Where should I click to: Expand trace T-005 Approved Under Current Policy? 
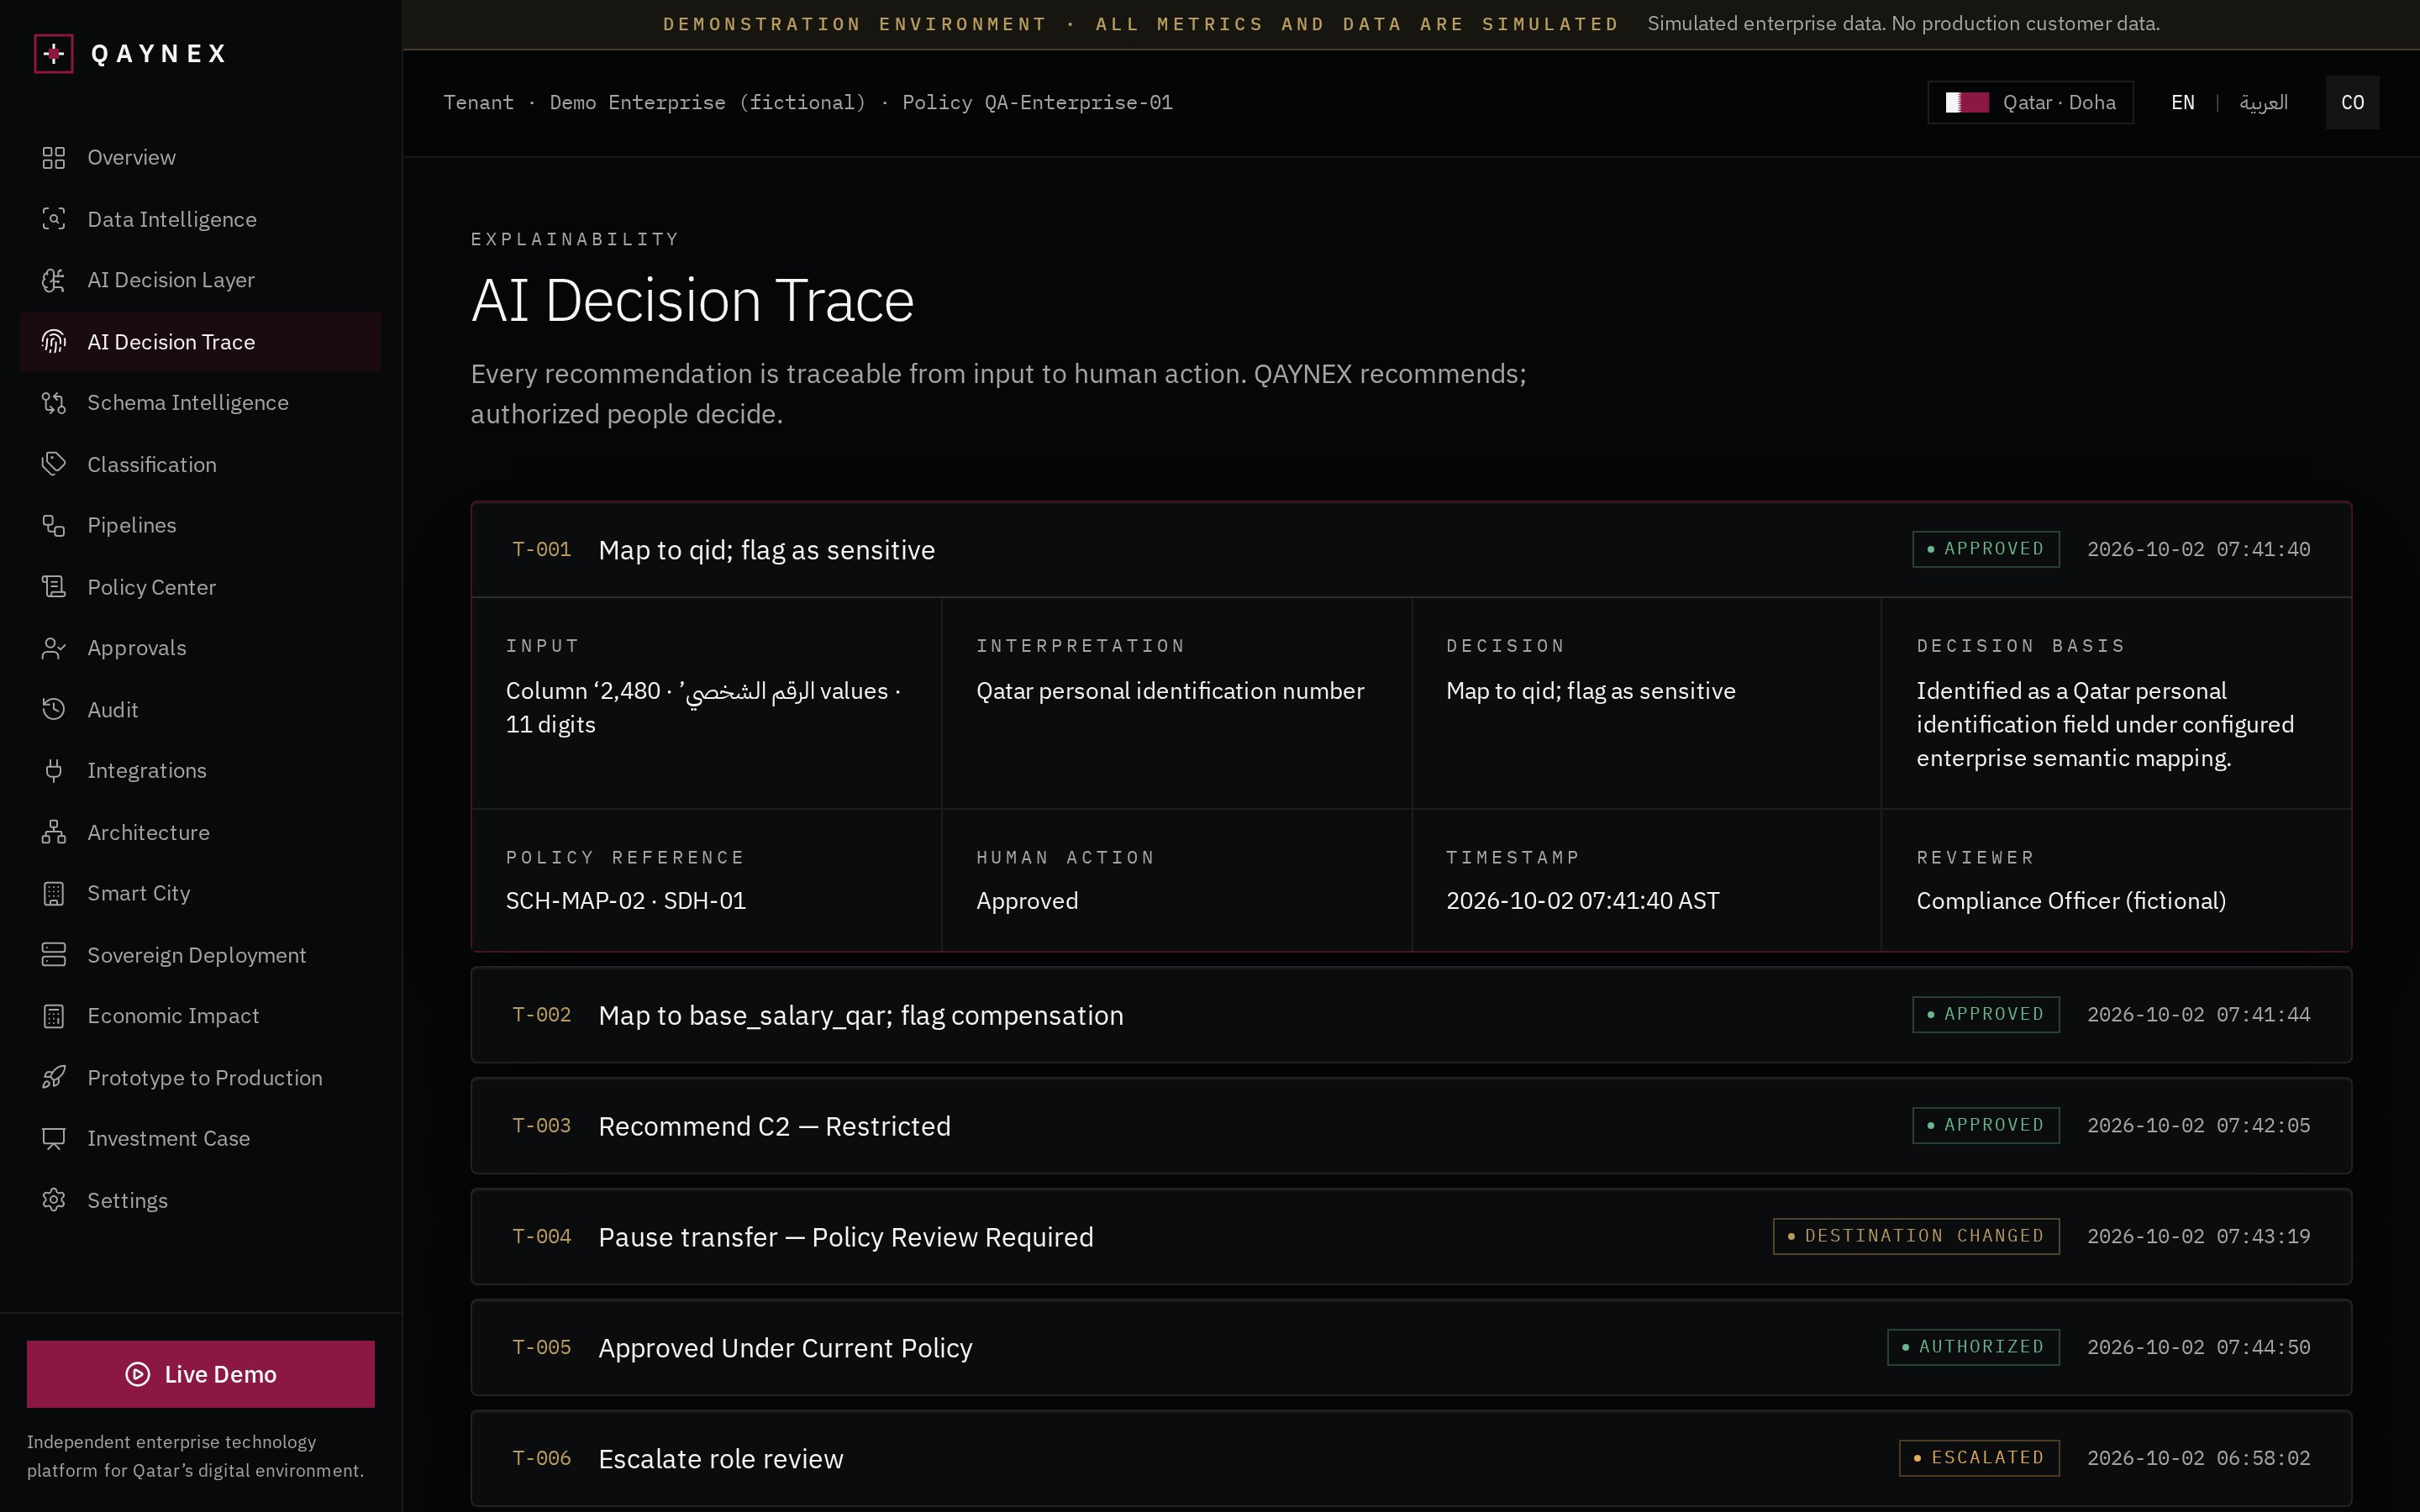pos(1411,1348)
